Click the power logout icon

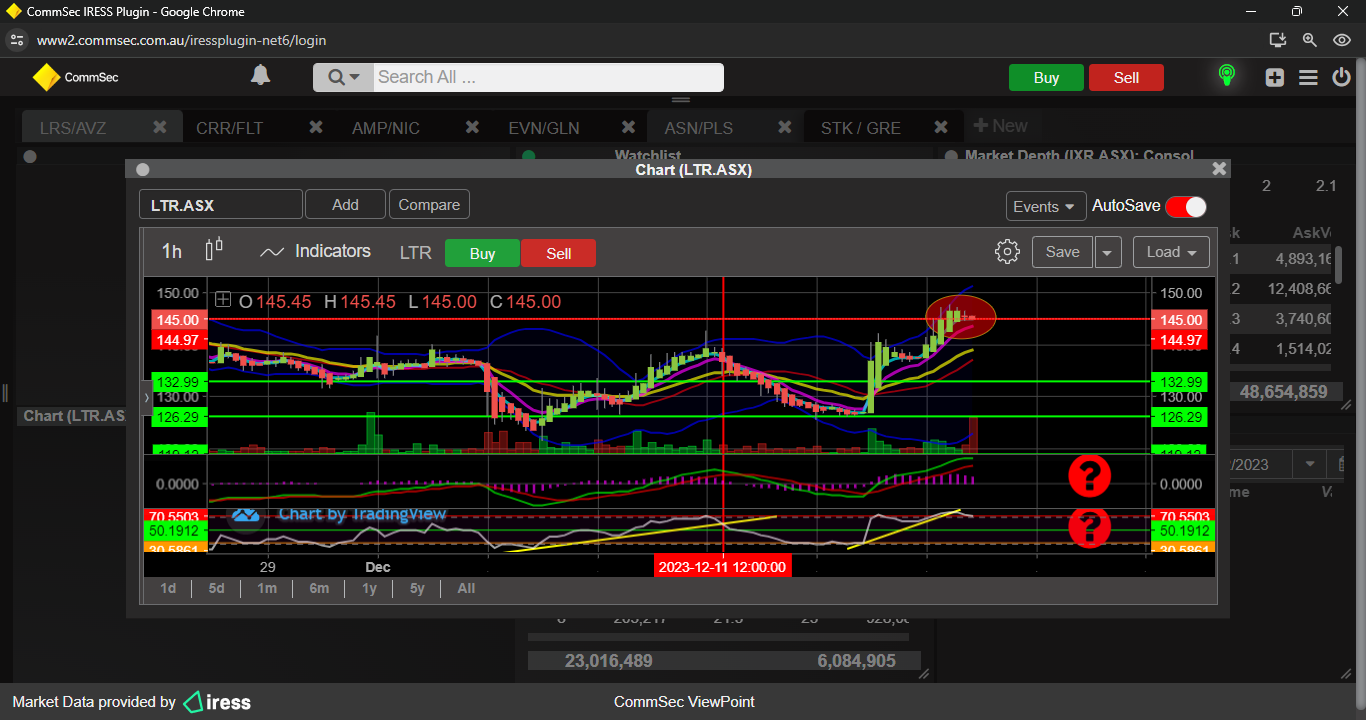pyautogui.click(x=1341, y=77)
